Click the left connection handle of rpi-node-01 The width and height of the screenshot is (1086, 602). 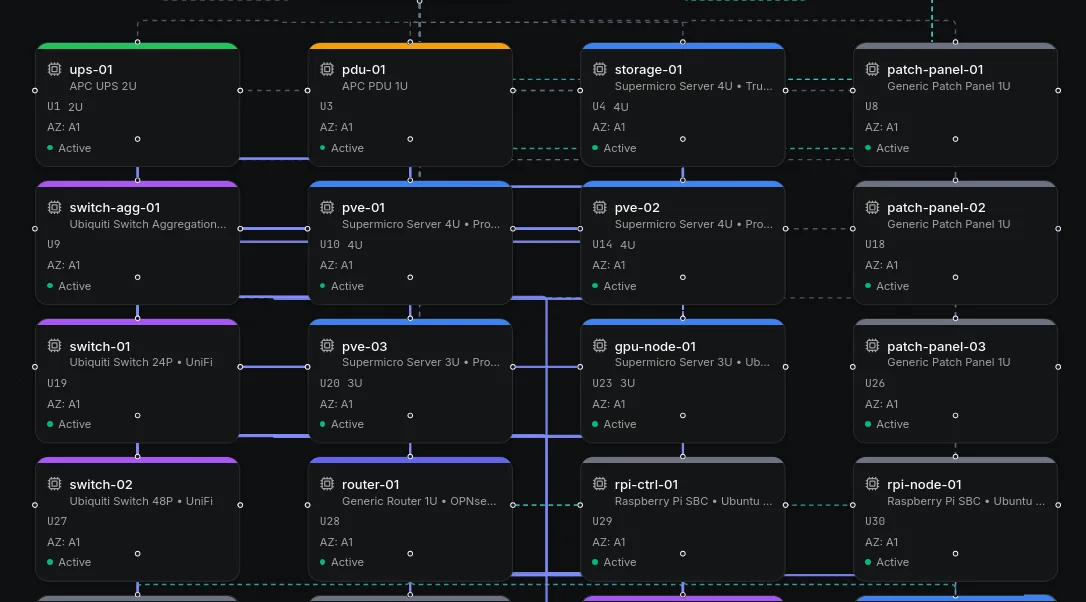853,505
